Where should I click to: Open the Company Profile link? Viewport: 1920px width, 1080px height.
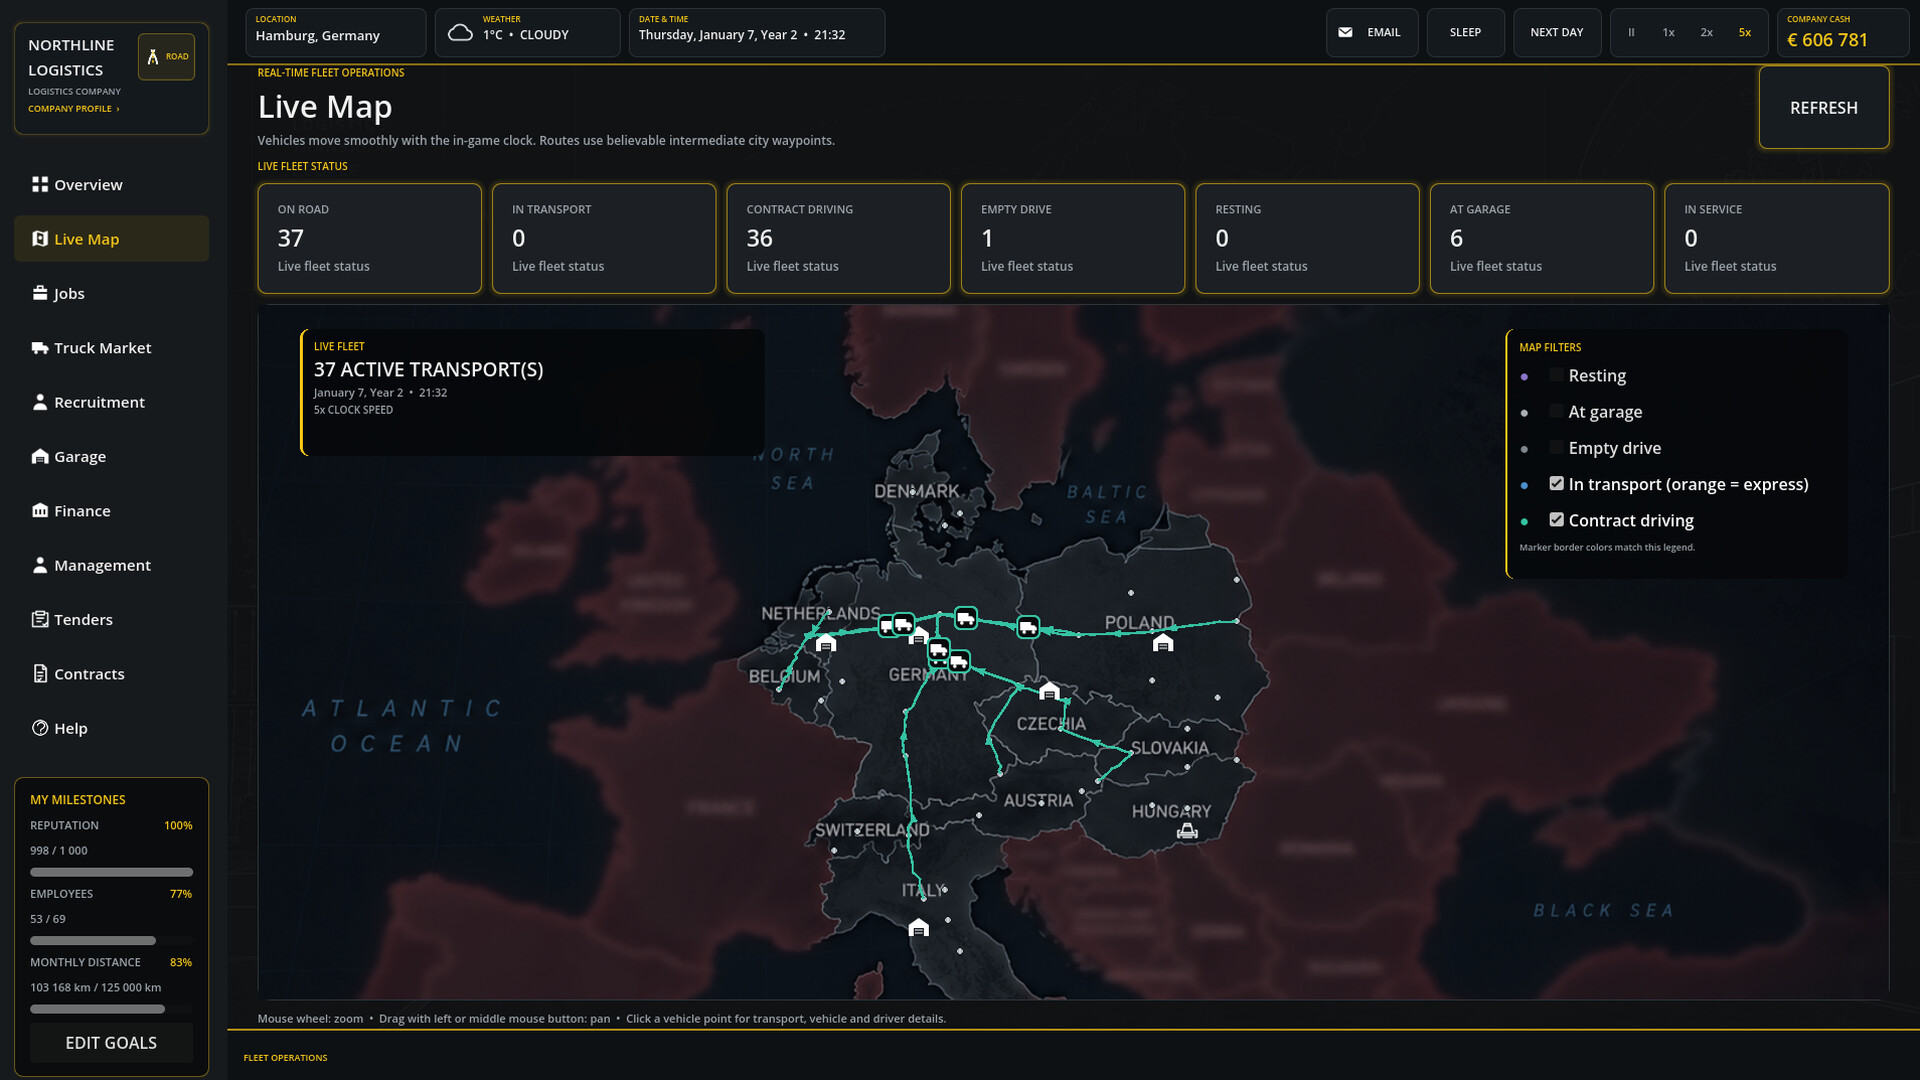(73, 108)
